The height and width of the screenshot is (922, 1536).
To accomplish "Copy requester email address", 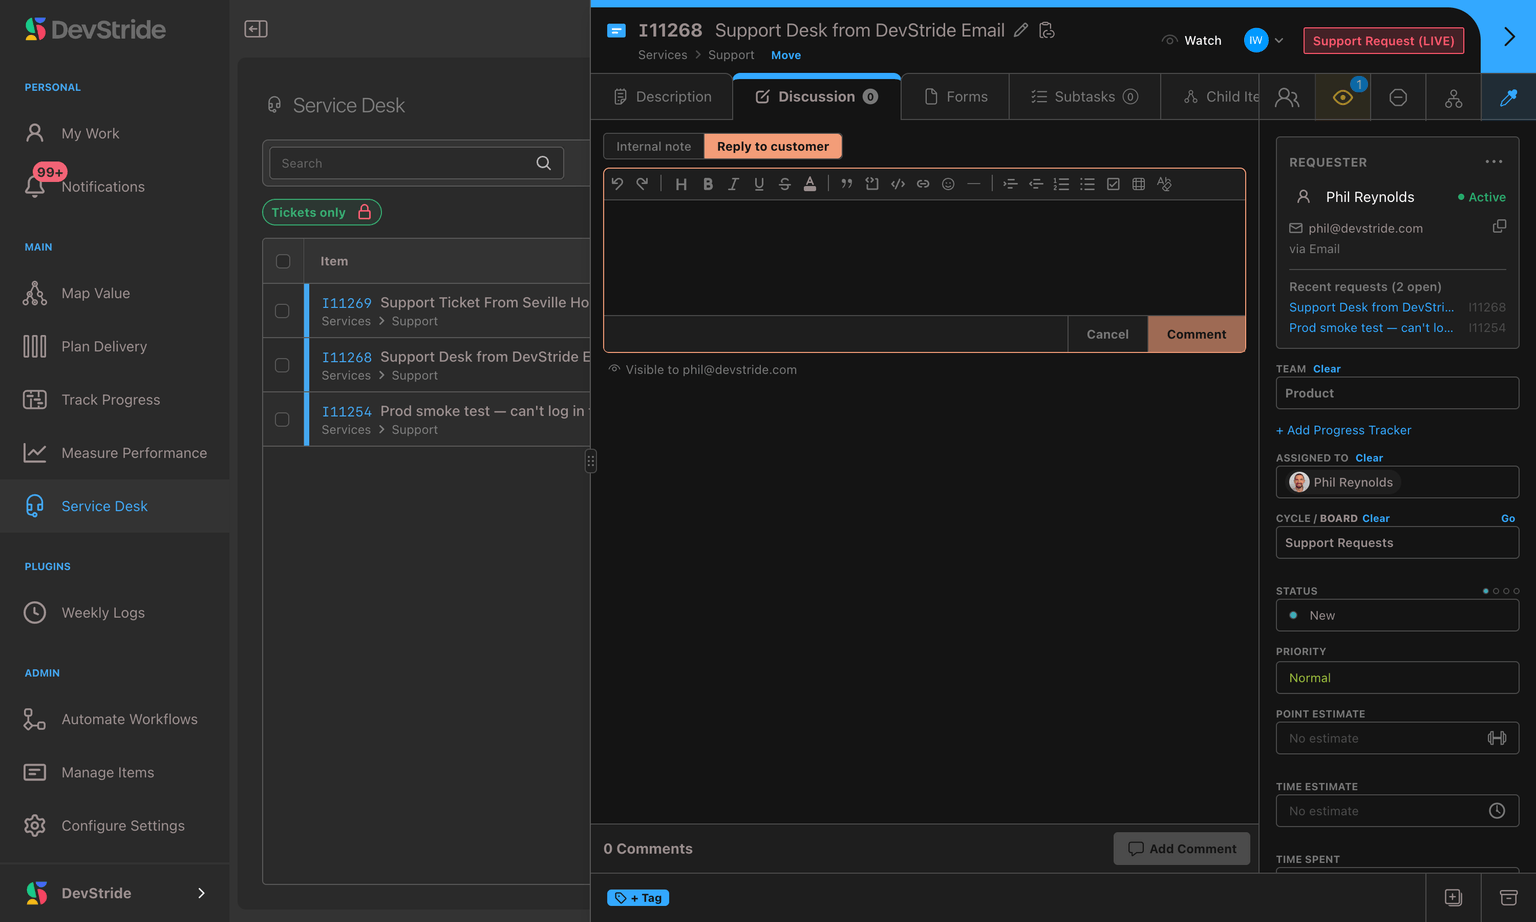I will (x=1499, y=227).
